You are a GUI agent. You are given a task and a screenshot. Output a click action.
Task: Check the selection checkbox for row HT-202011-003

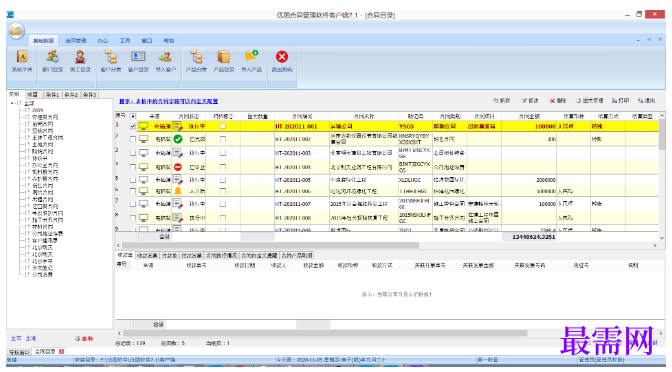133,153
